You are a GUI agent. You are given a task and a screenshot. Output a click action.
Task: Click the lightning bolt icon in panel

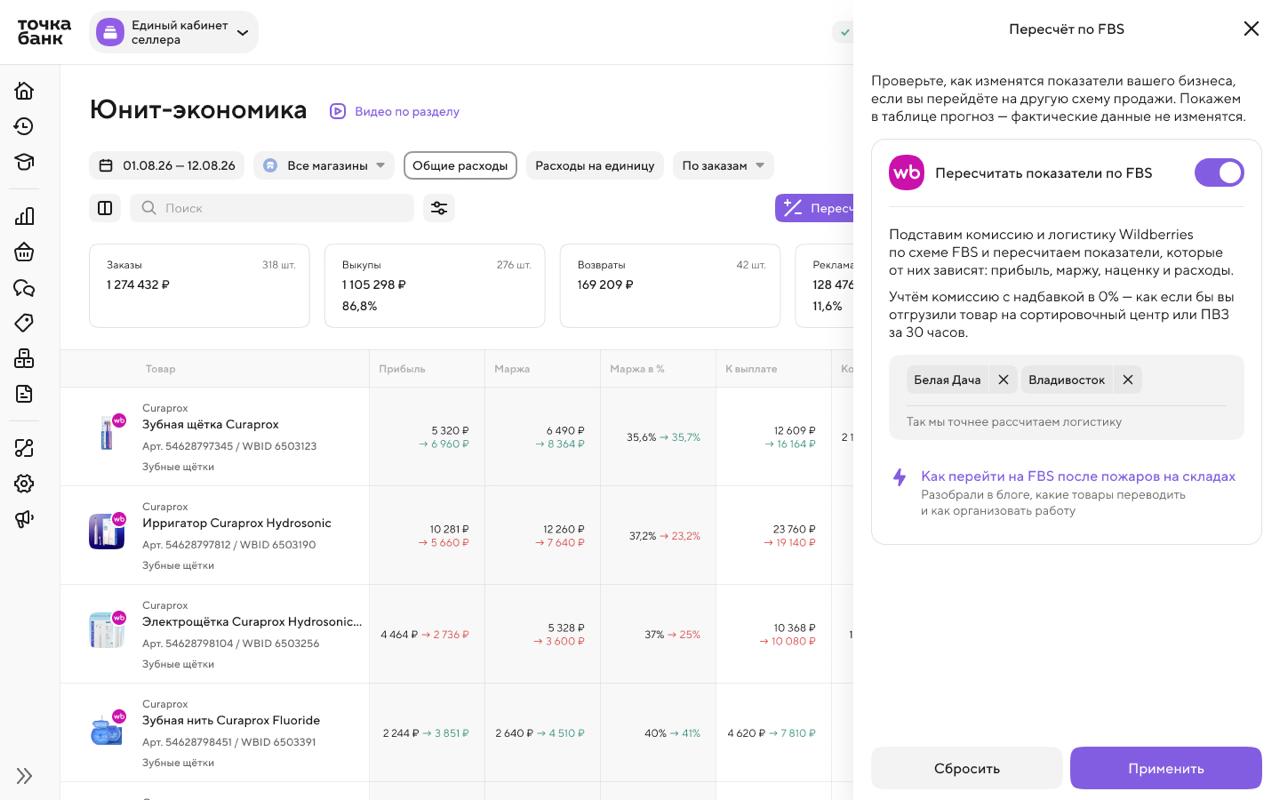[899, 477]
